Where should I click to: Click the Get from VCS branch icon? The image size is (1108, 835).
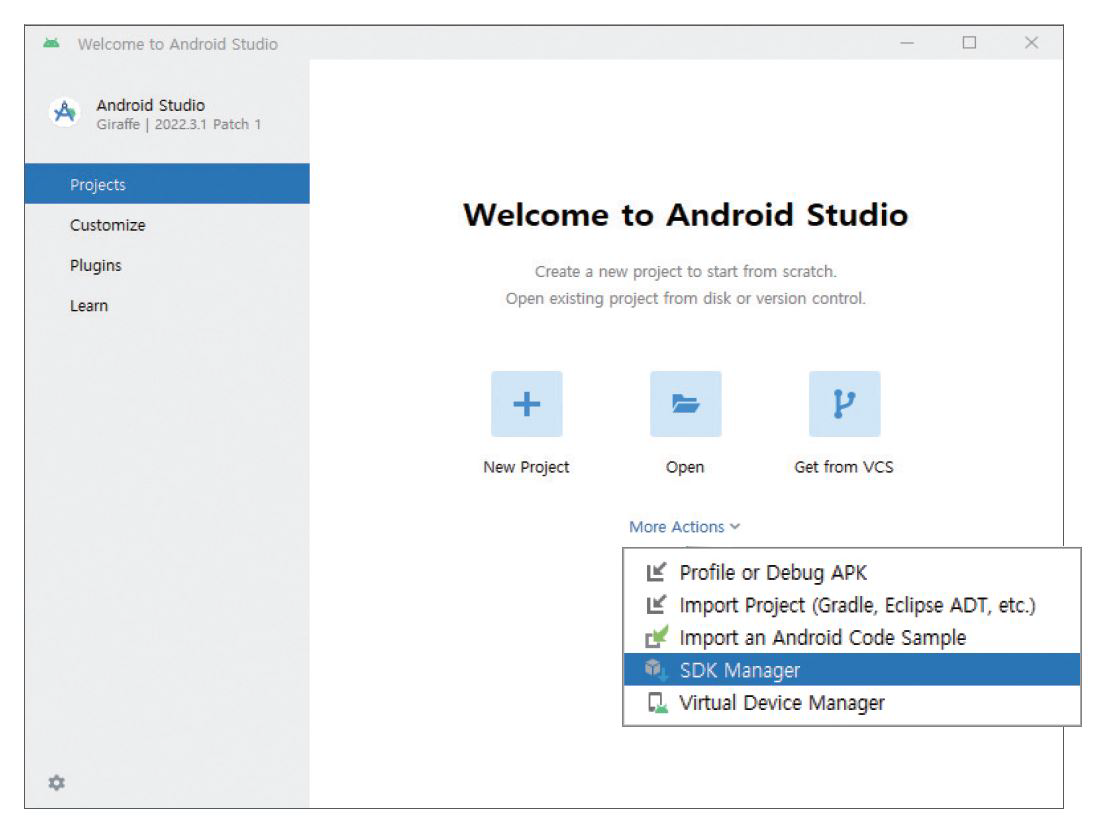[844, 403]
